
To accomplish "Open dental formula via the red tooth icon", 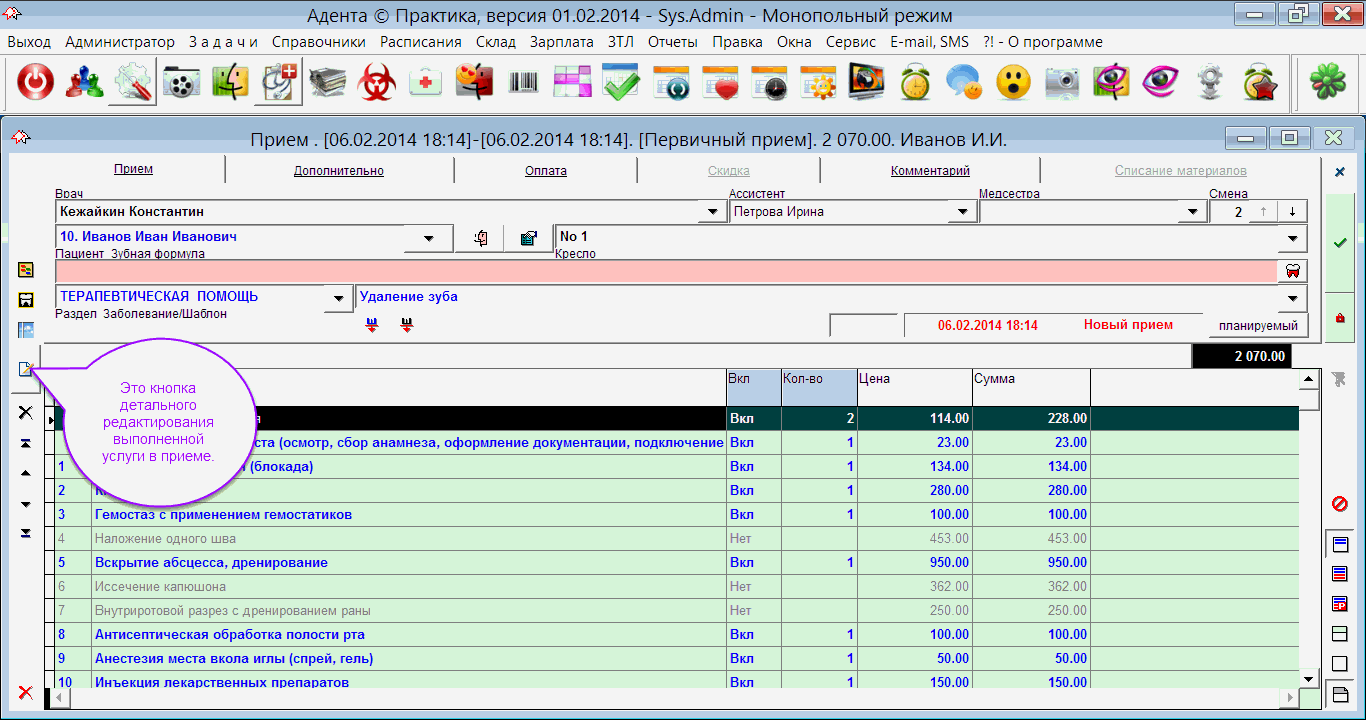I will click(x=1292, y=271).
